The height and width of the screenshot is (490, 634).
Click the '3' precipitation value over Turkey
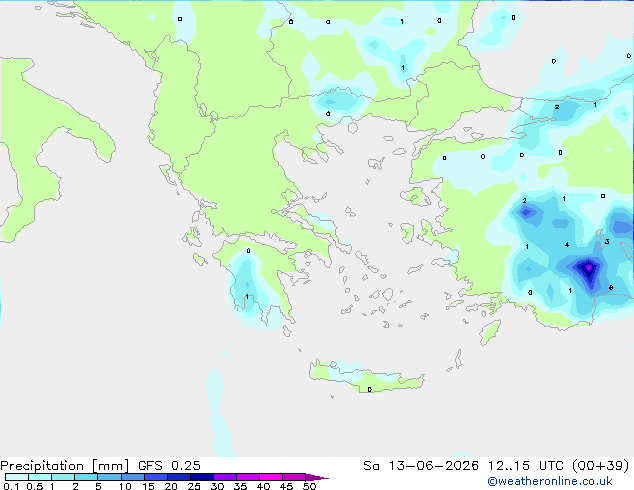click(607, 241)
